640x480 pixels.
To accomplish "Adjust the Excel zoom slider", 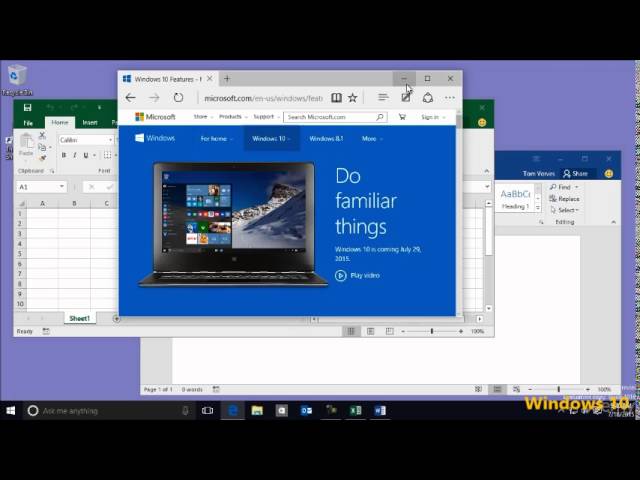I will 432,331.
